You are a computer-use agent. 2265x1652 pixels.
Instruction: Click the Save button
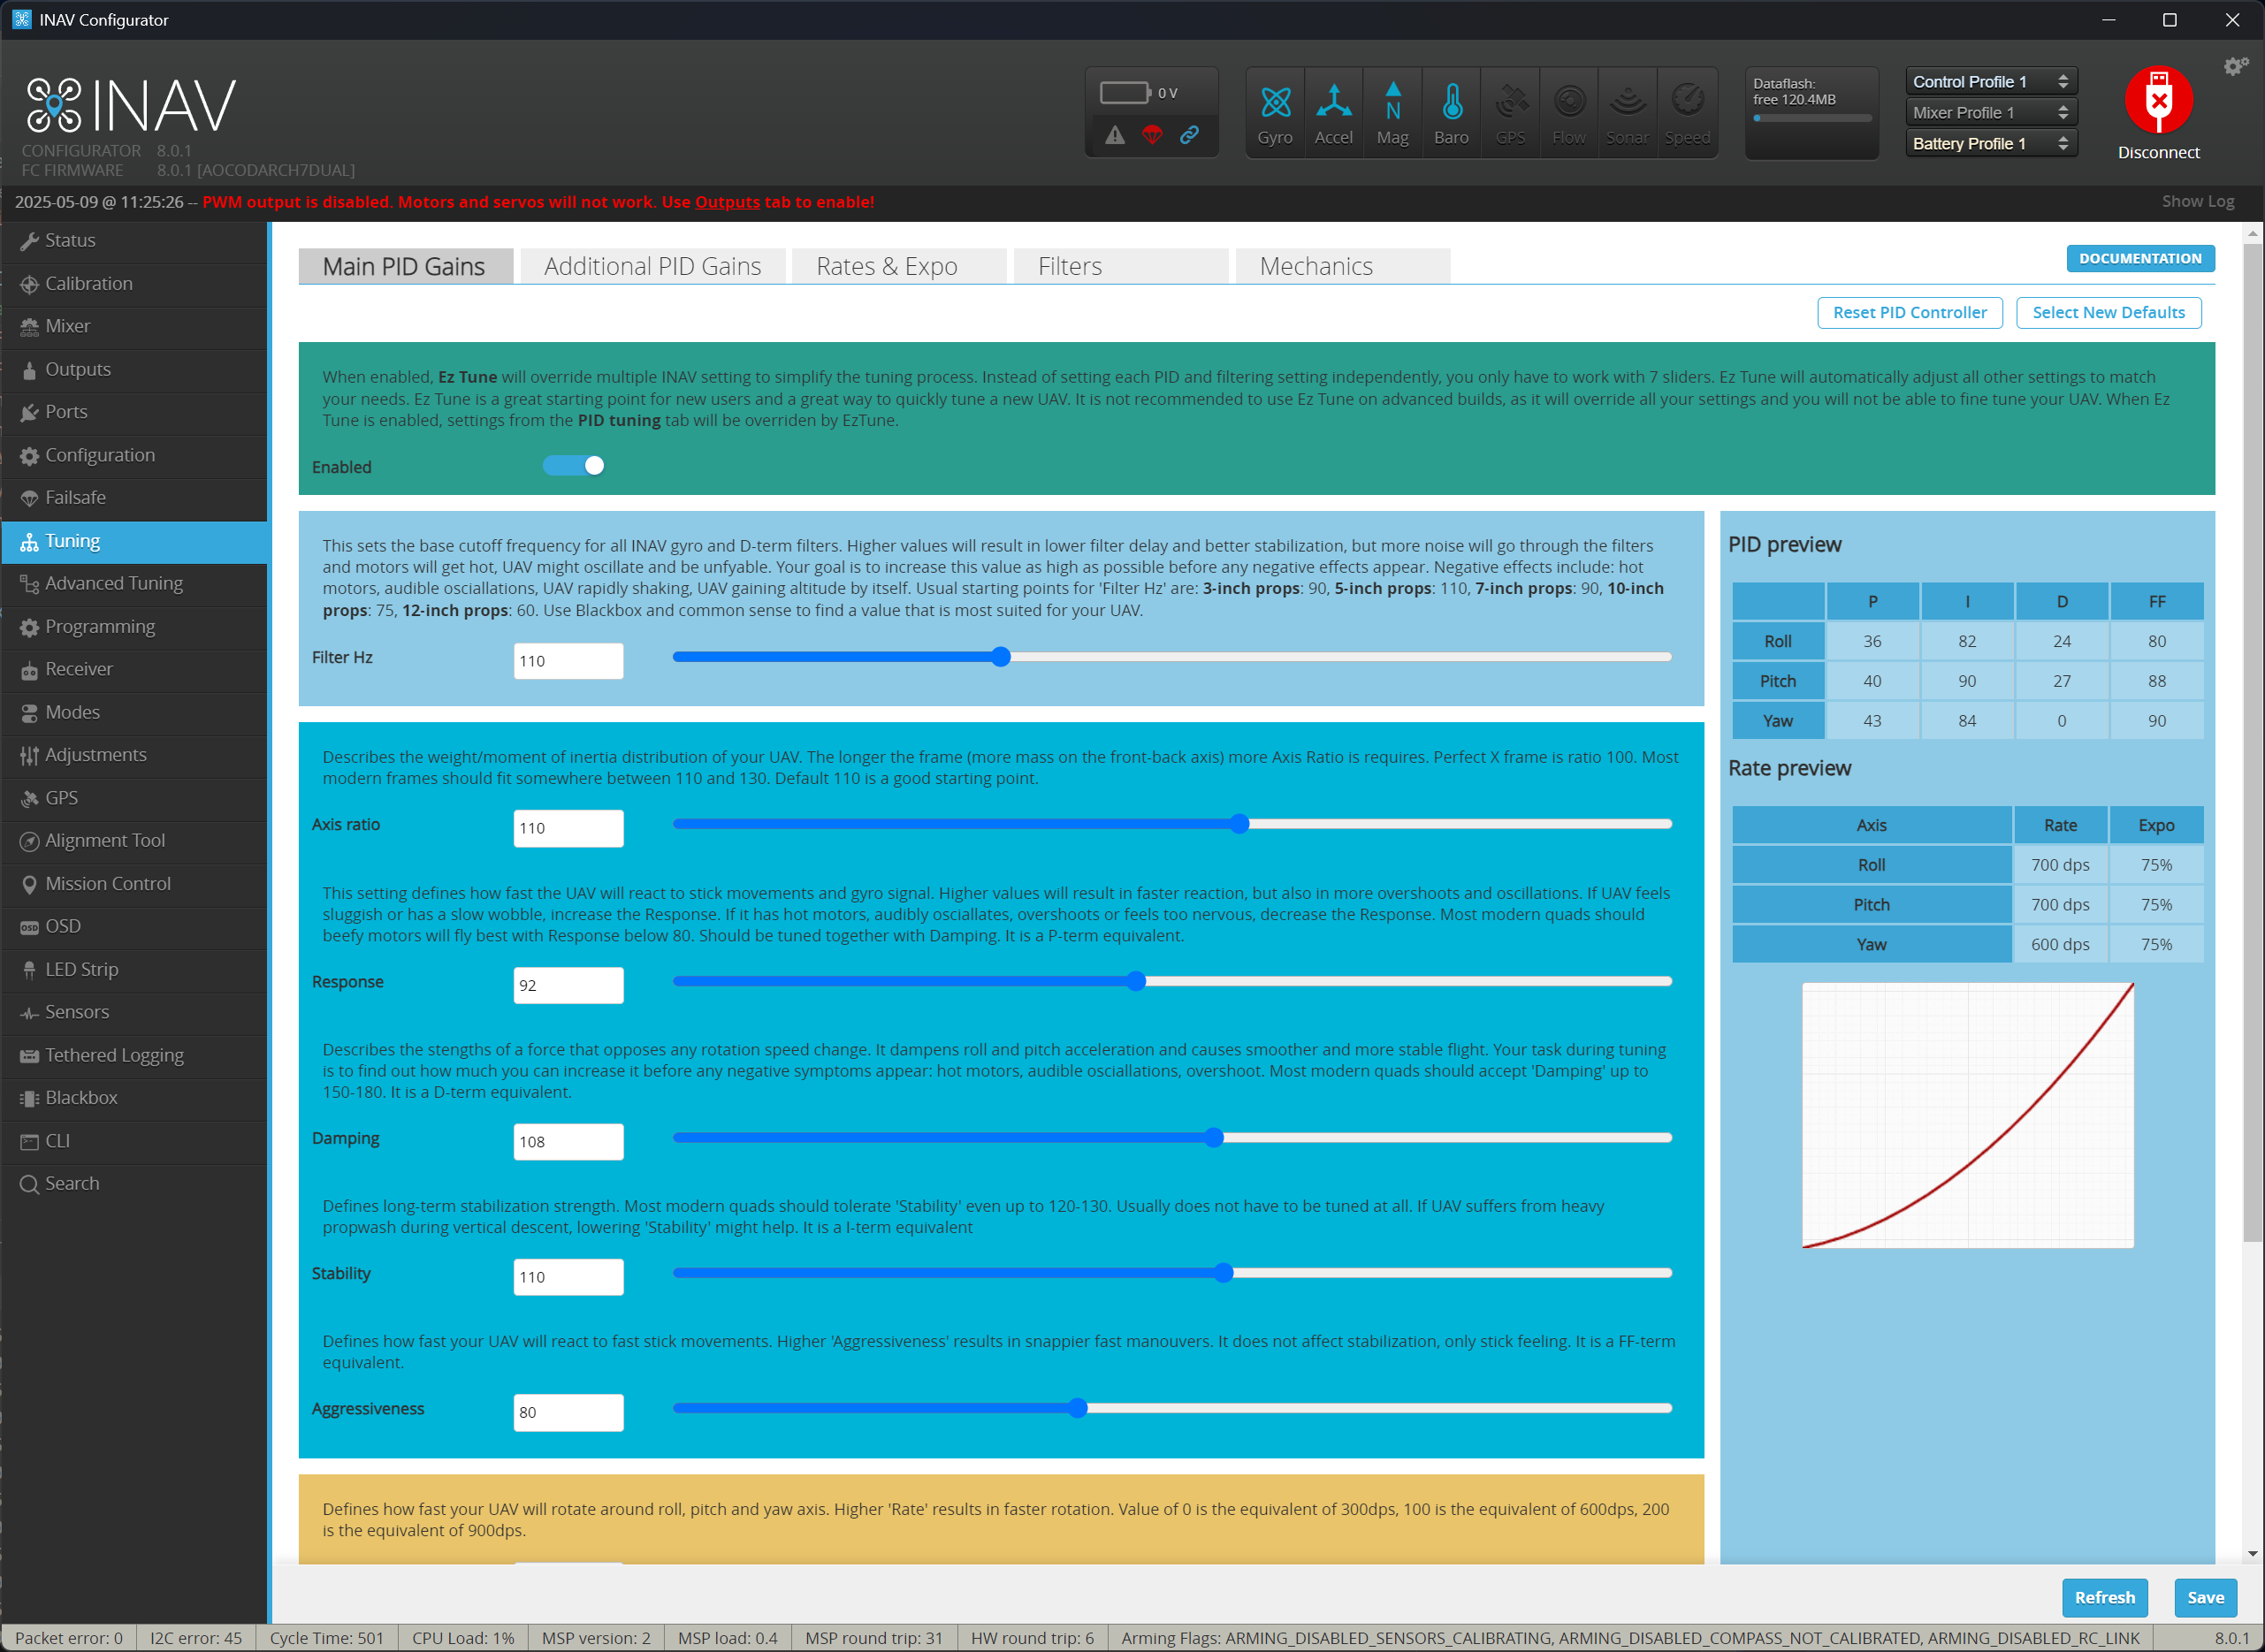pos(2206,1598)
